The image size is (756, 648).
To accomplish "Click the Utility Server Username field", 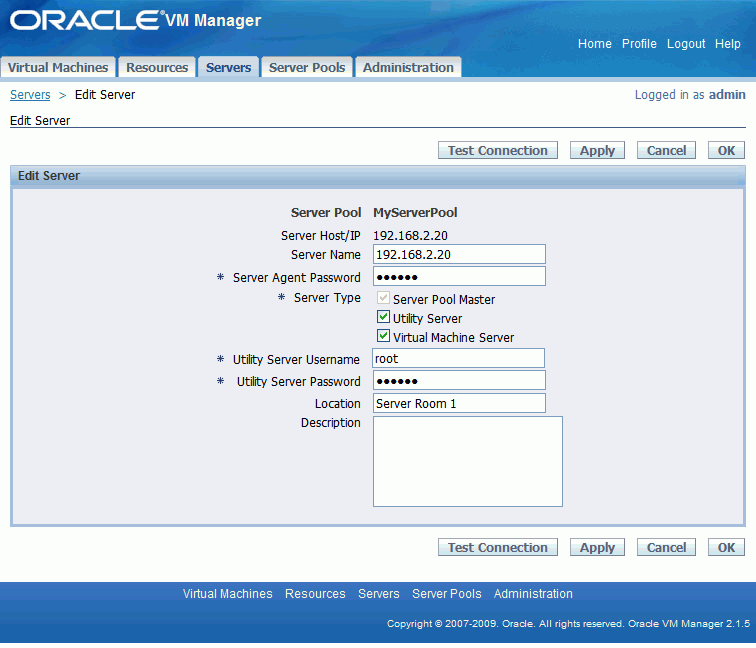I will pos(459,358).
